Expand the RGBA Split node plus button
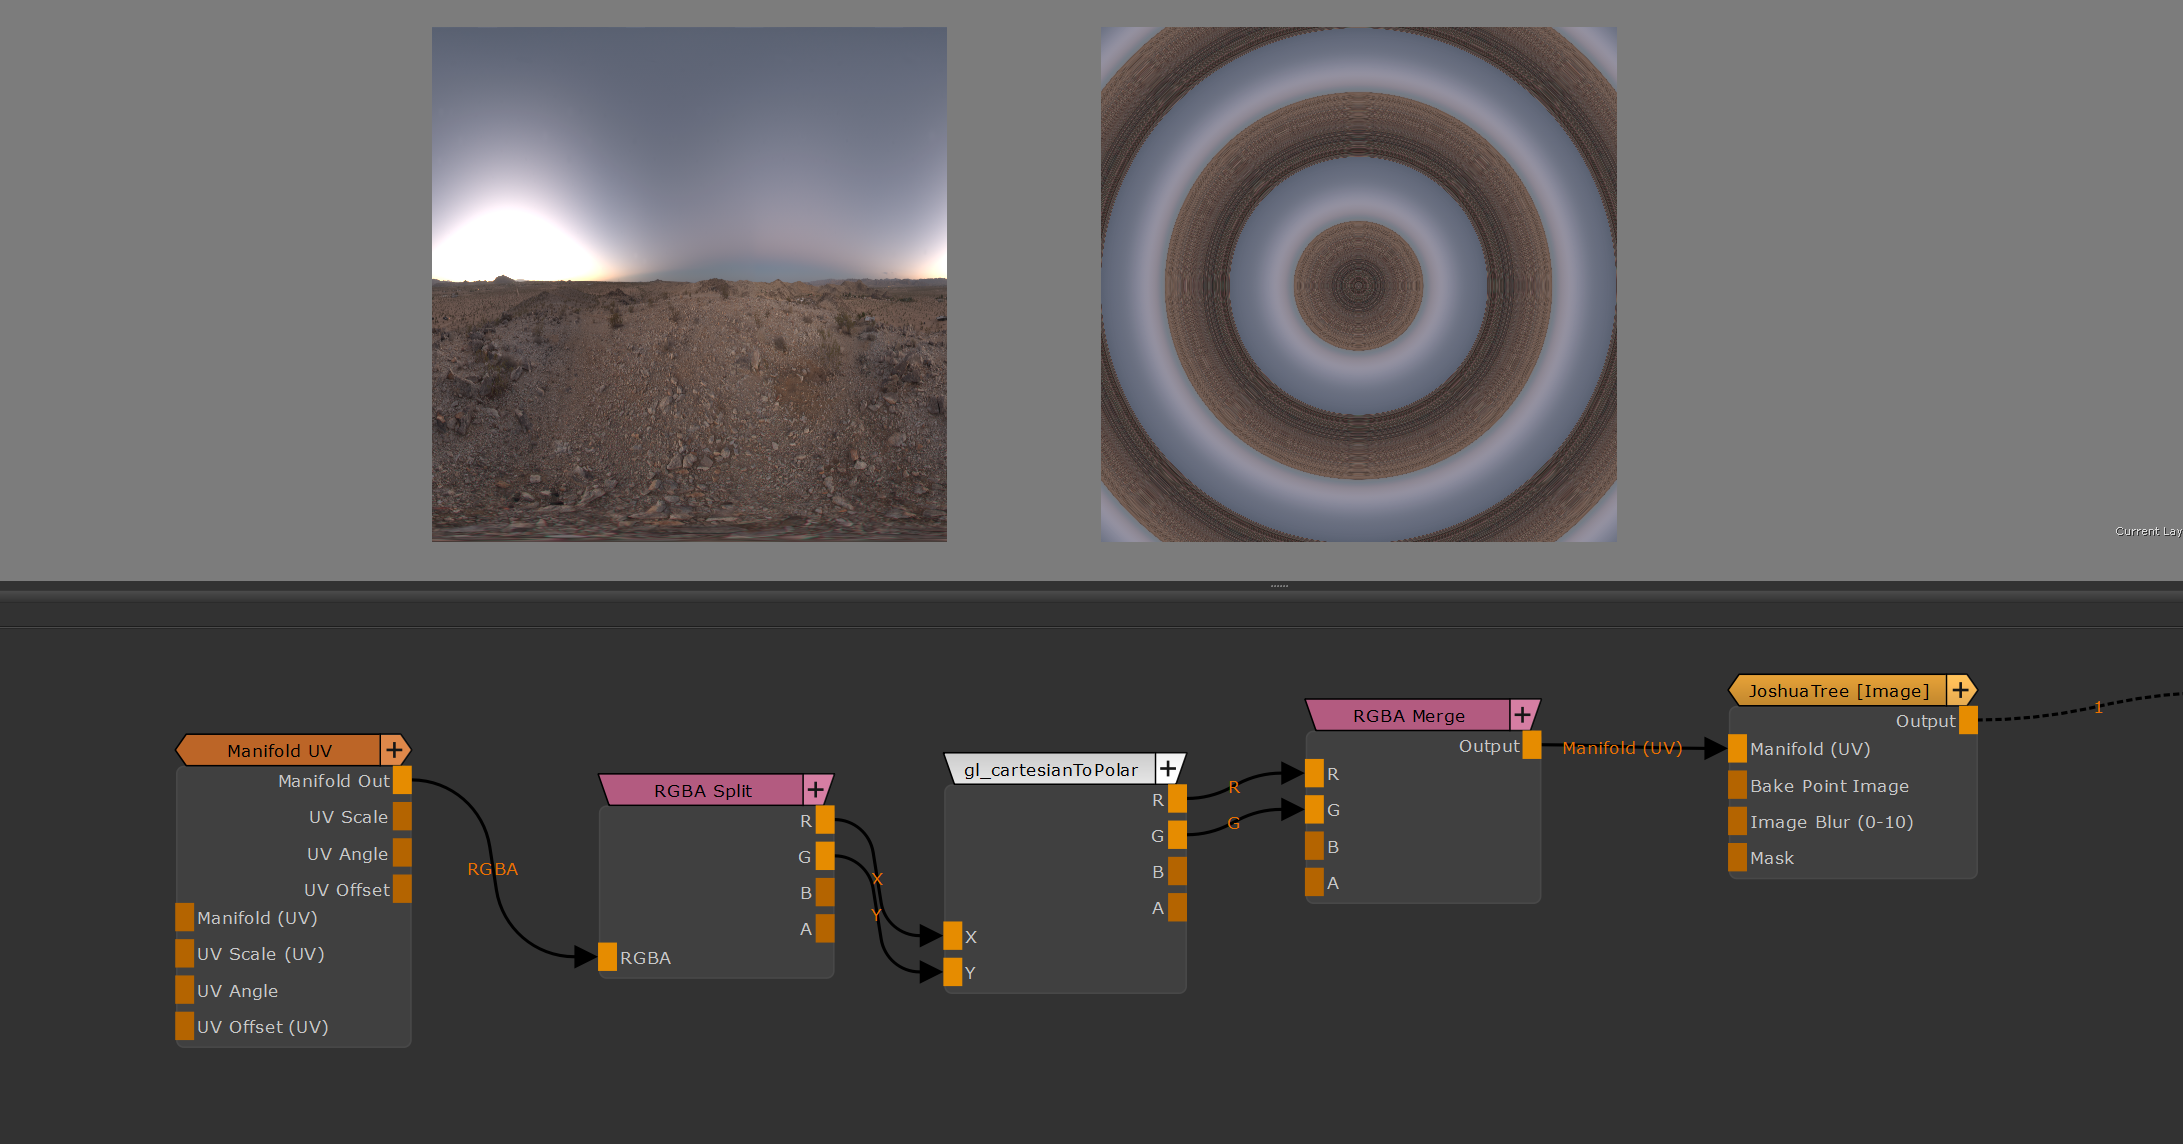 (x=816, y=790)
